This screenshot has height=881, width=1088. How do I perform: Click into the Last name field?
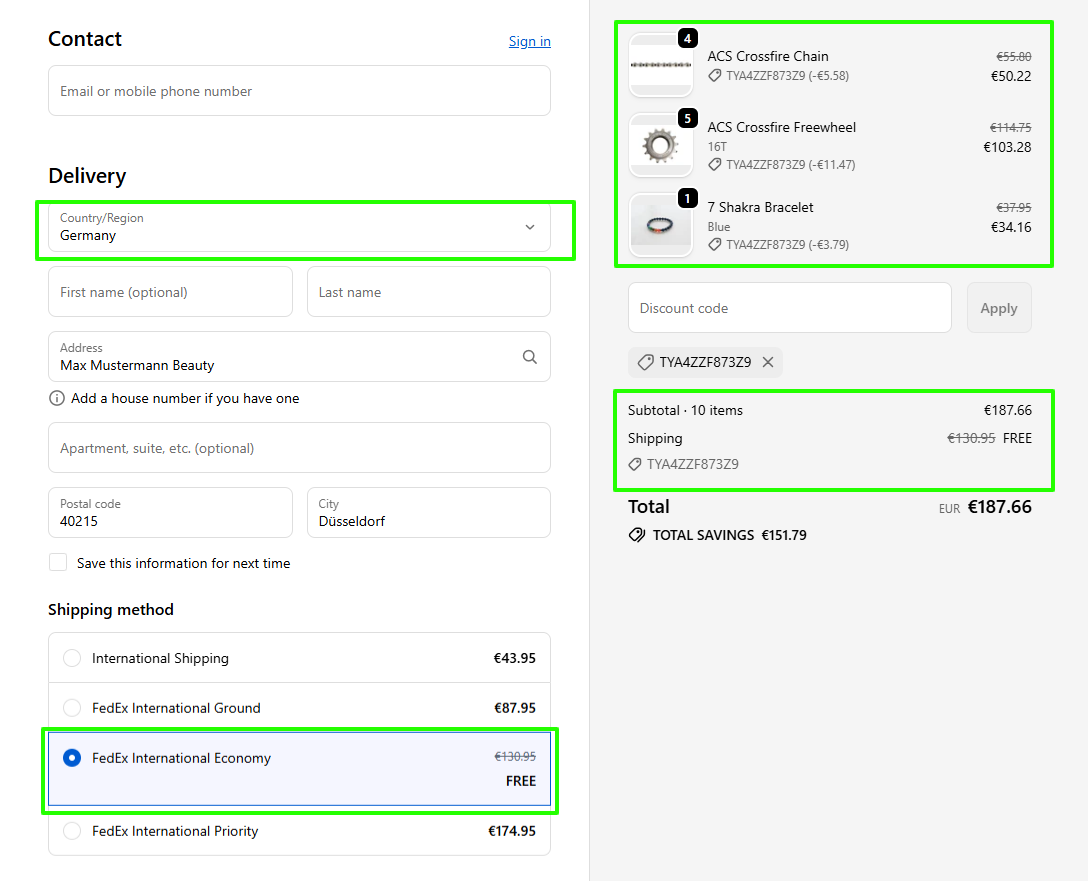coord(428,292)
